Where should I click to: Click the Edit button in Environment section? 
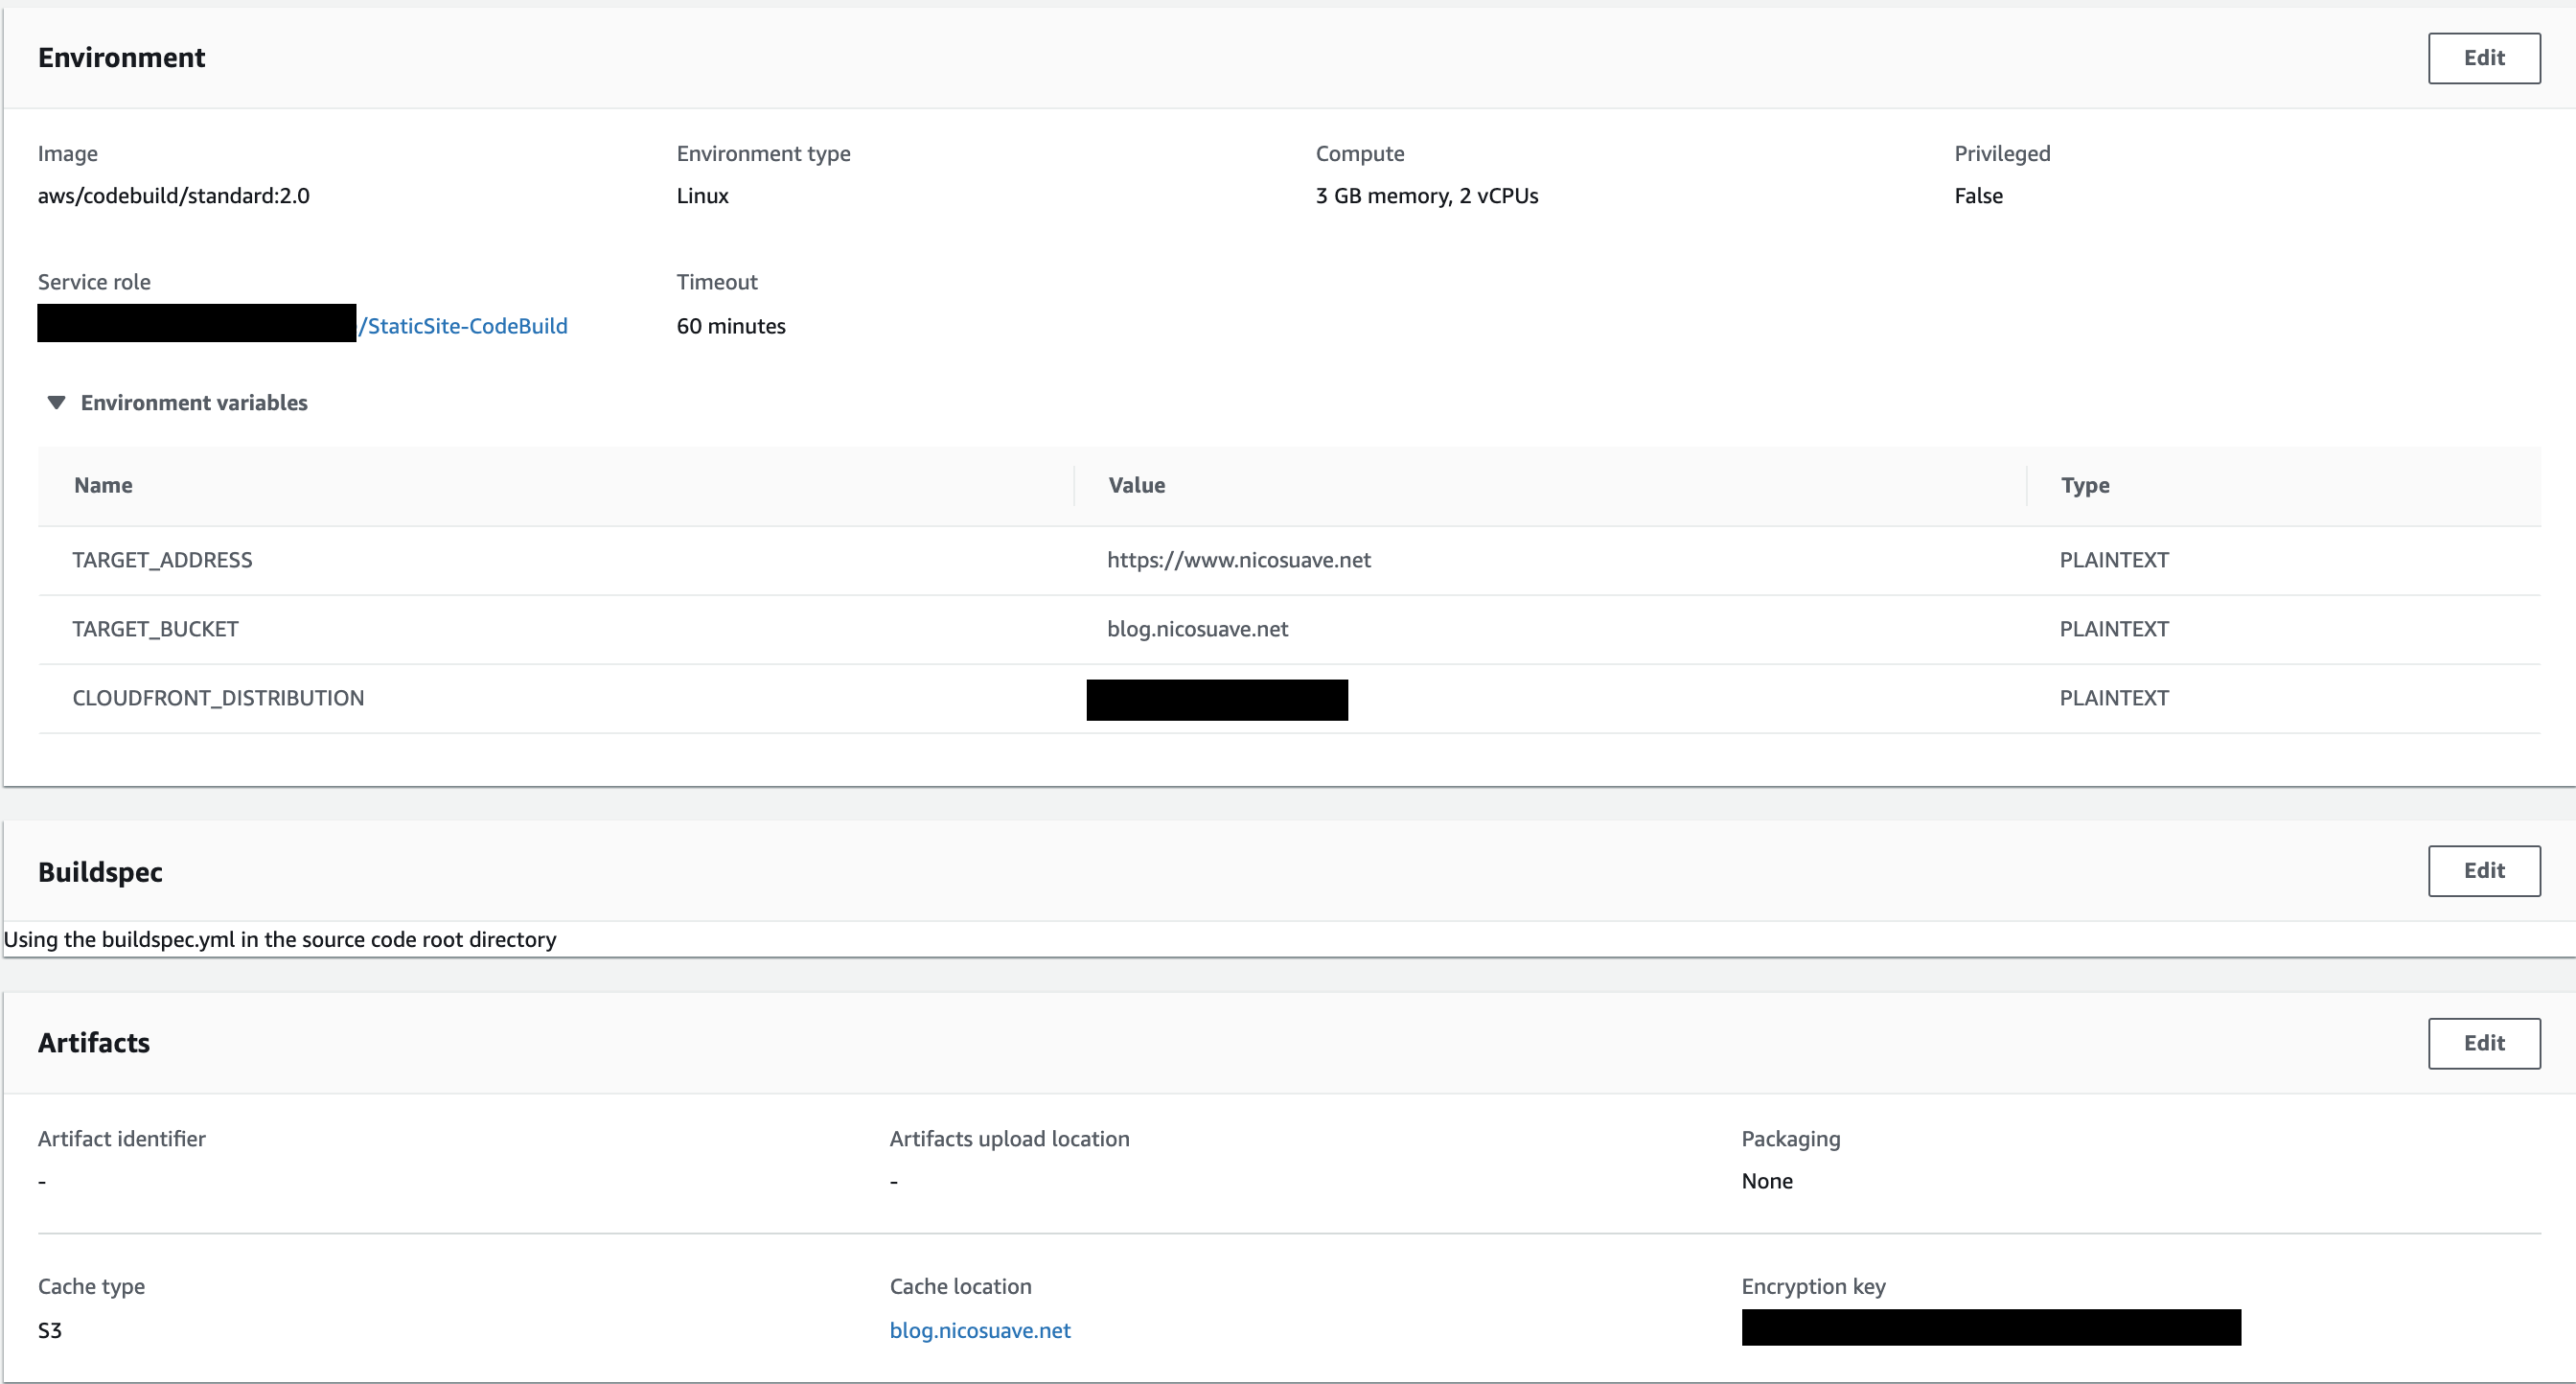point(2483,58)
